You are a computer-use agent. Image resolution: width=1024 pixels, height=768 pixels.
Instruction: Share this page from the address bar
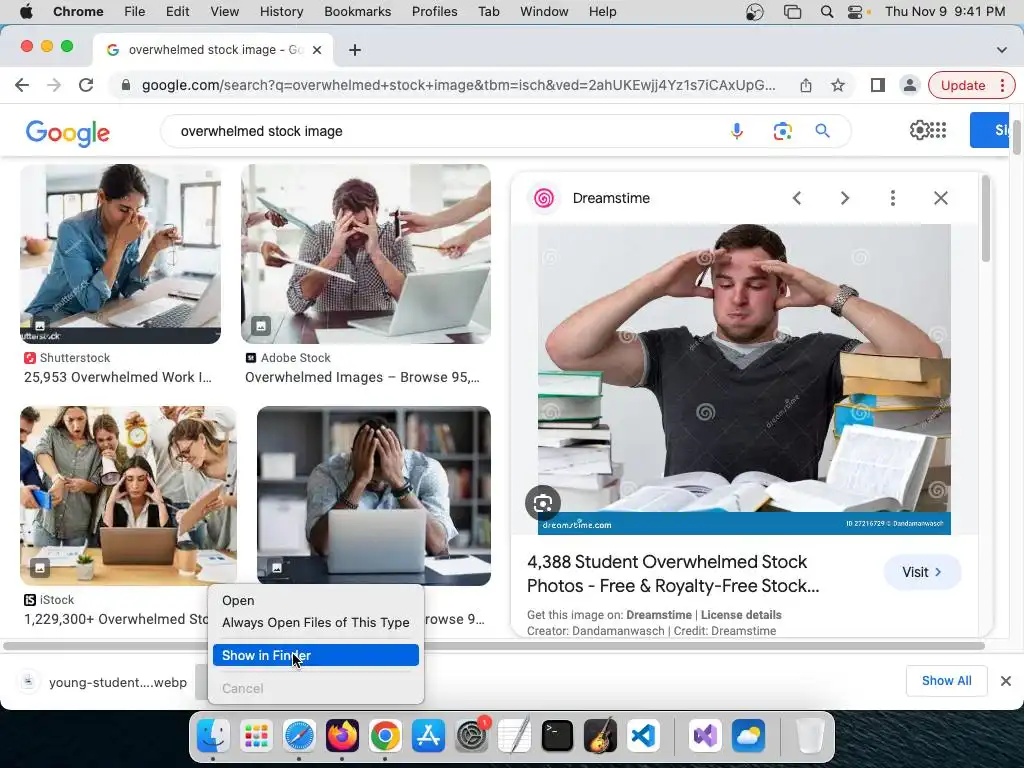tap(806, 85)
